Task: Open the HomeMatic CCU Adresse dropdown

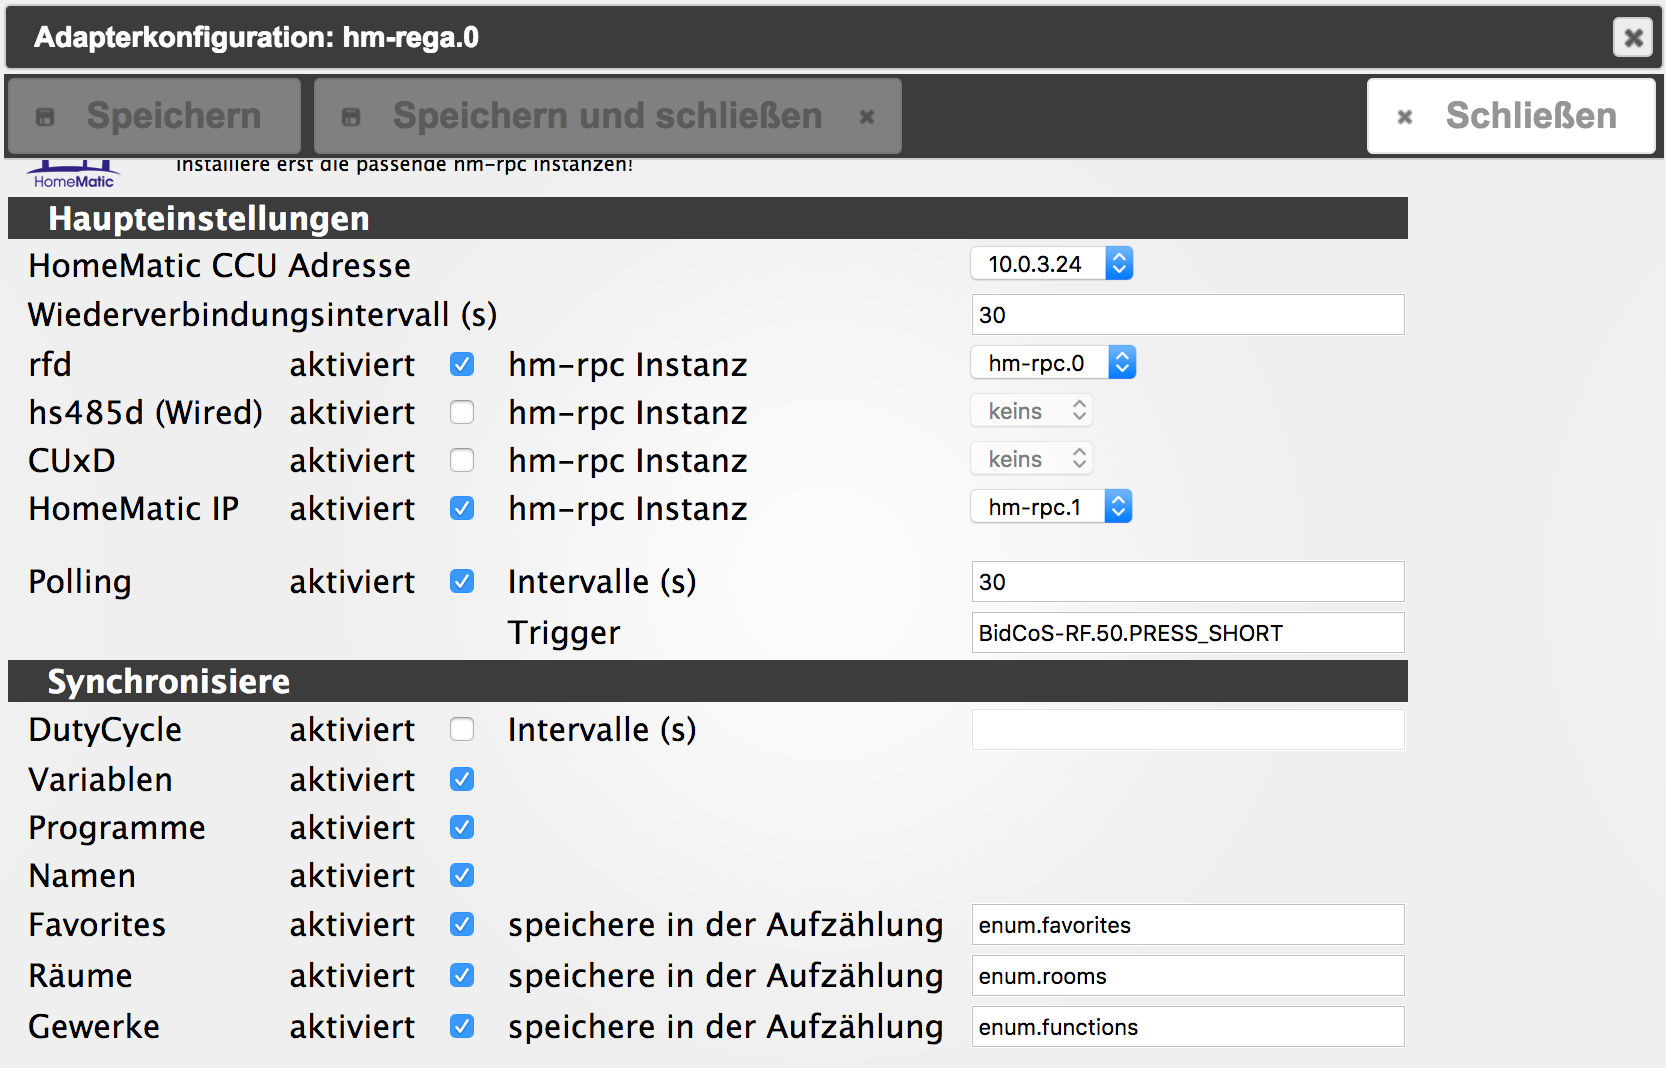Action: [x=1051, y=264]
